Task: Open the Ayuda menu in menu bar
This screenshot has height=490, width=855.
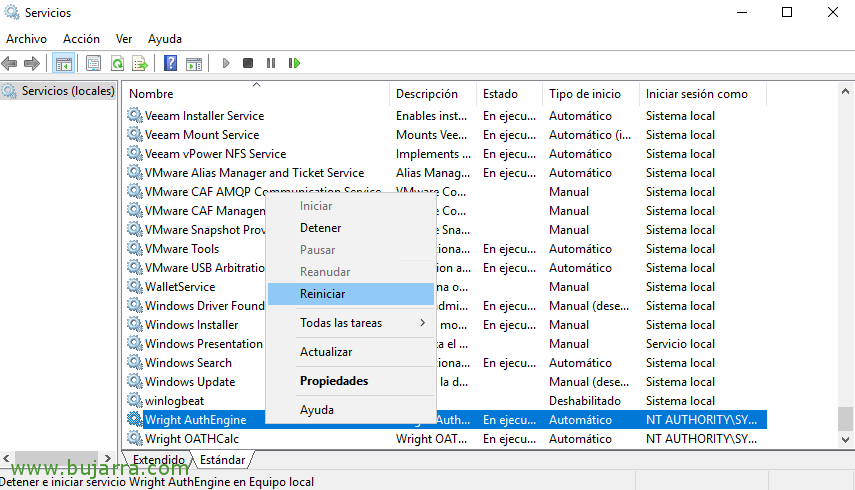Action: (165, 39)
